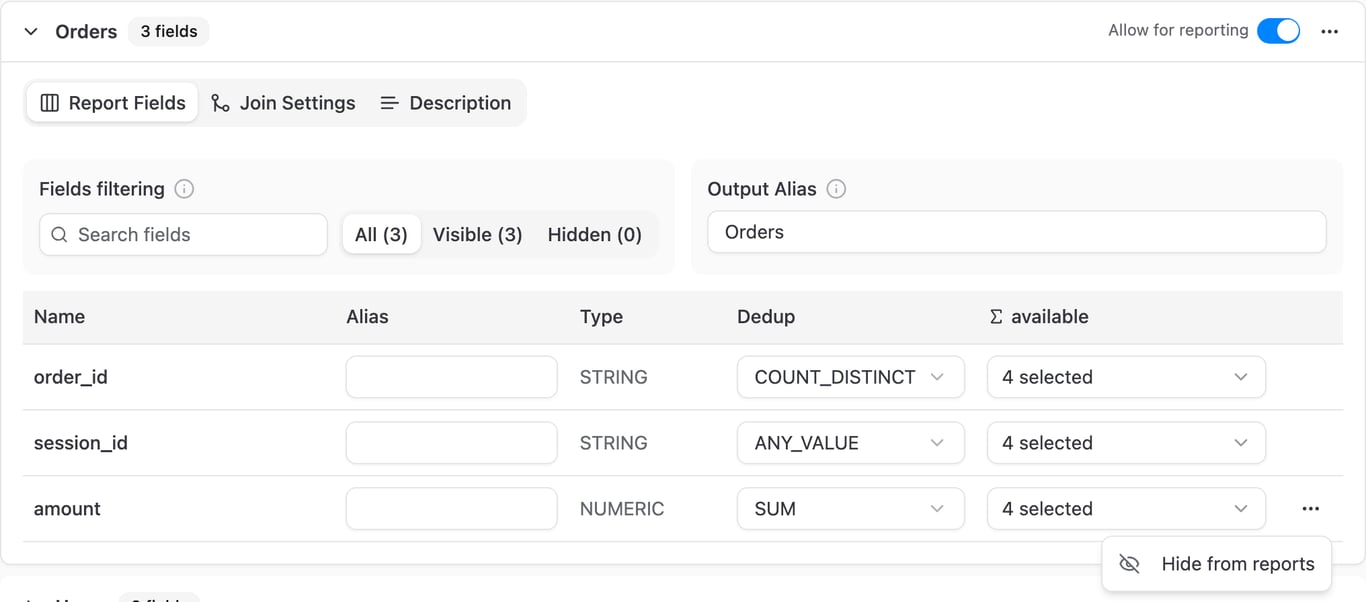Viewport: 1366px width, 602px height.
Task: Click the Alias column header
Action: tap(367, 317)
